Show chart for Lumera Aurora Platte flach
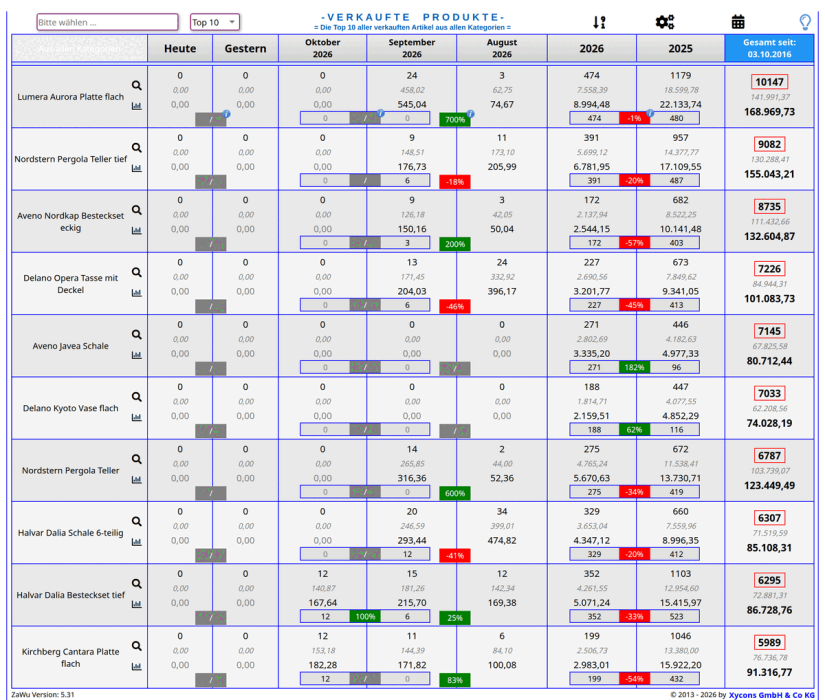 [137, 106]
